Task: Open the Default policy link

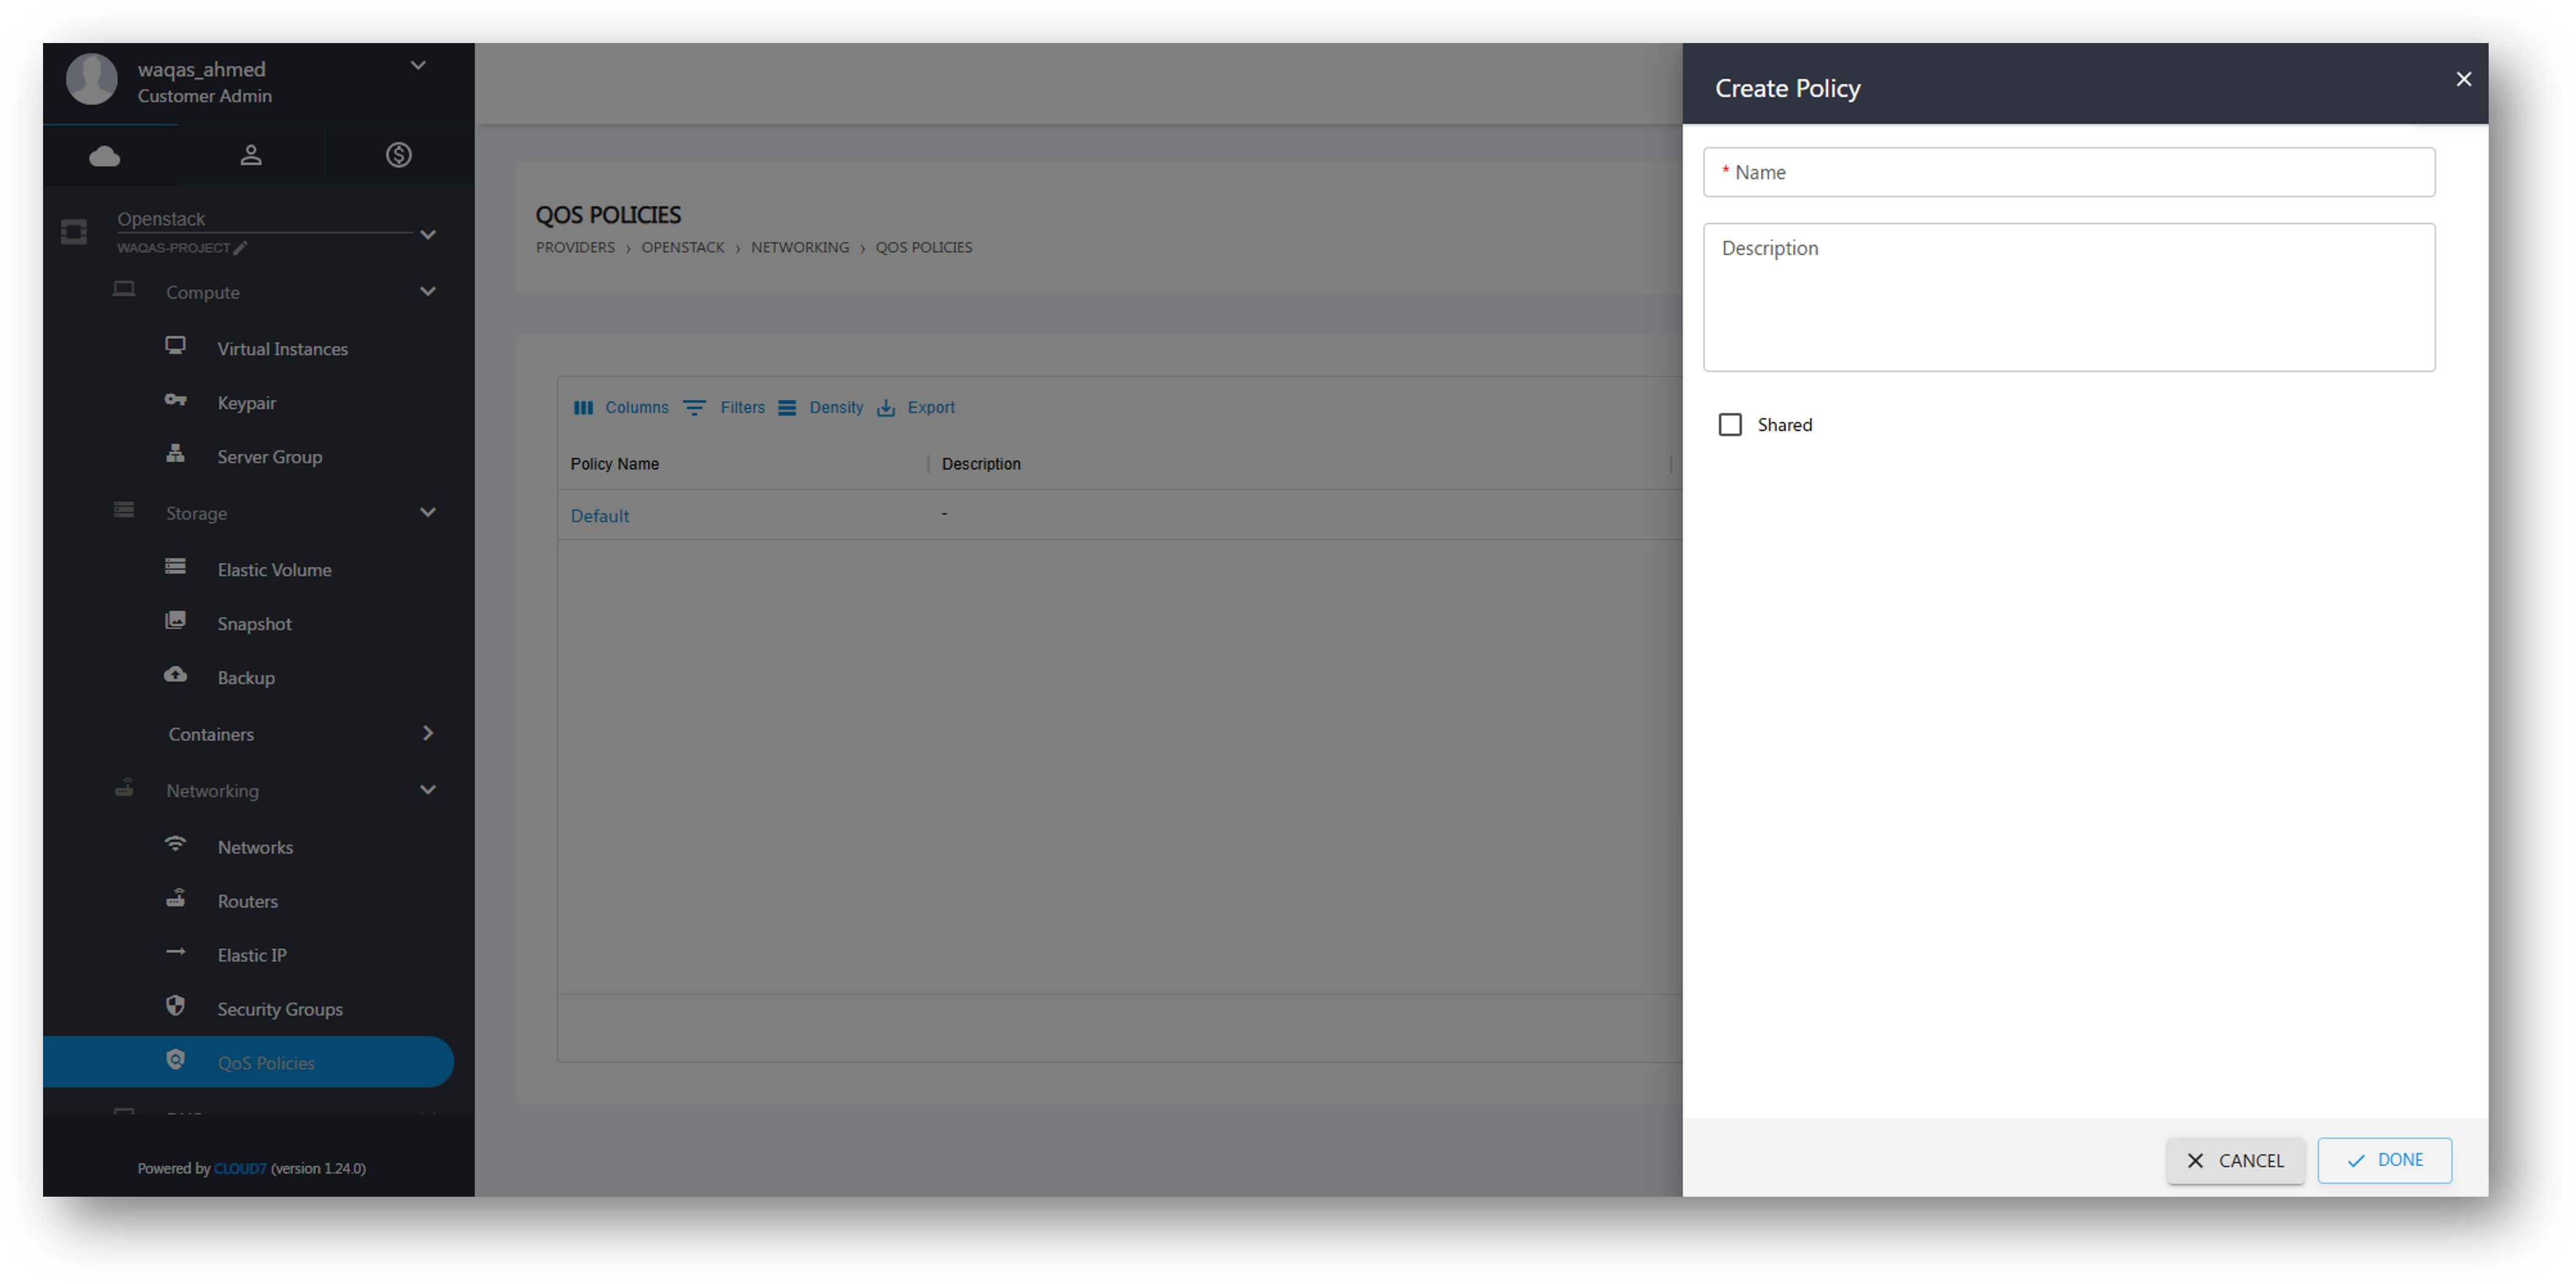Action: (x=599, y=516)
